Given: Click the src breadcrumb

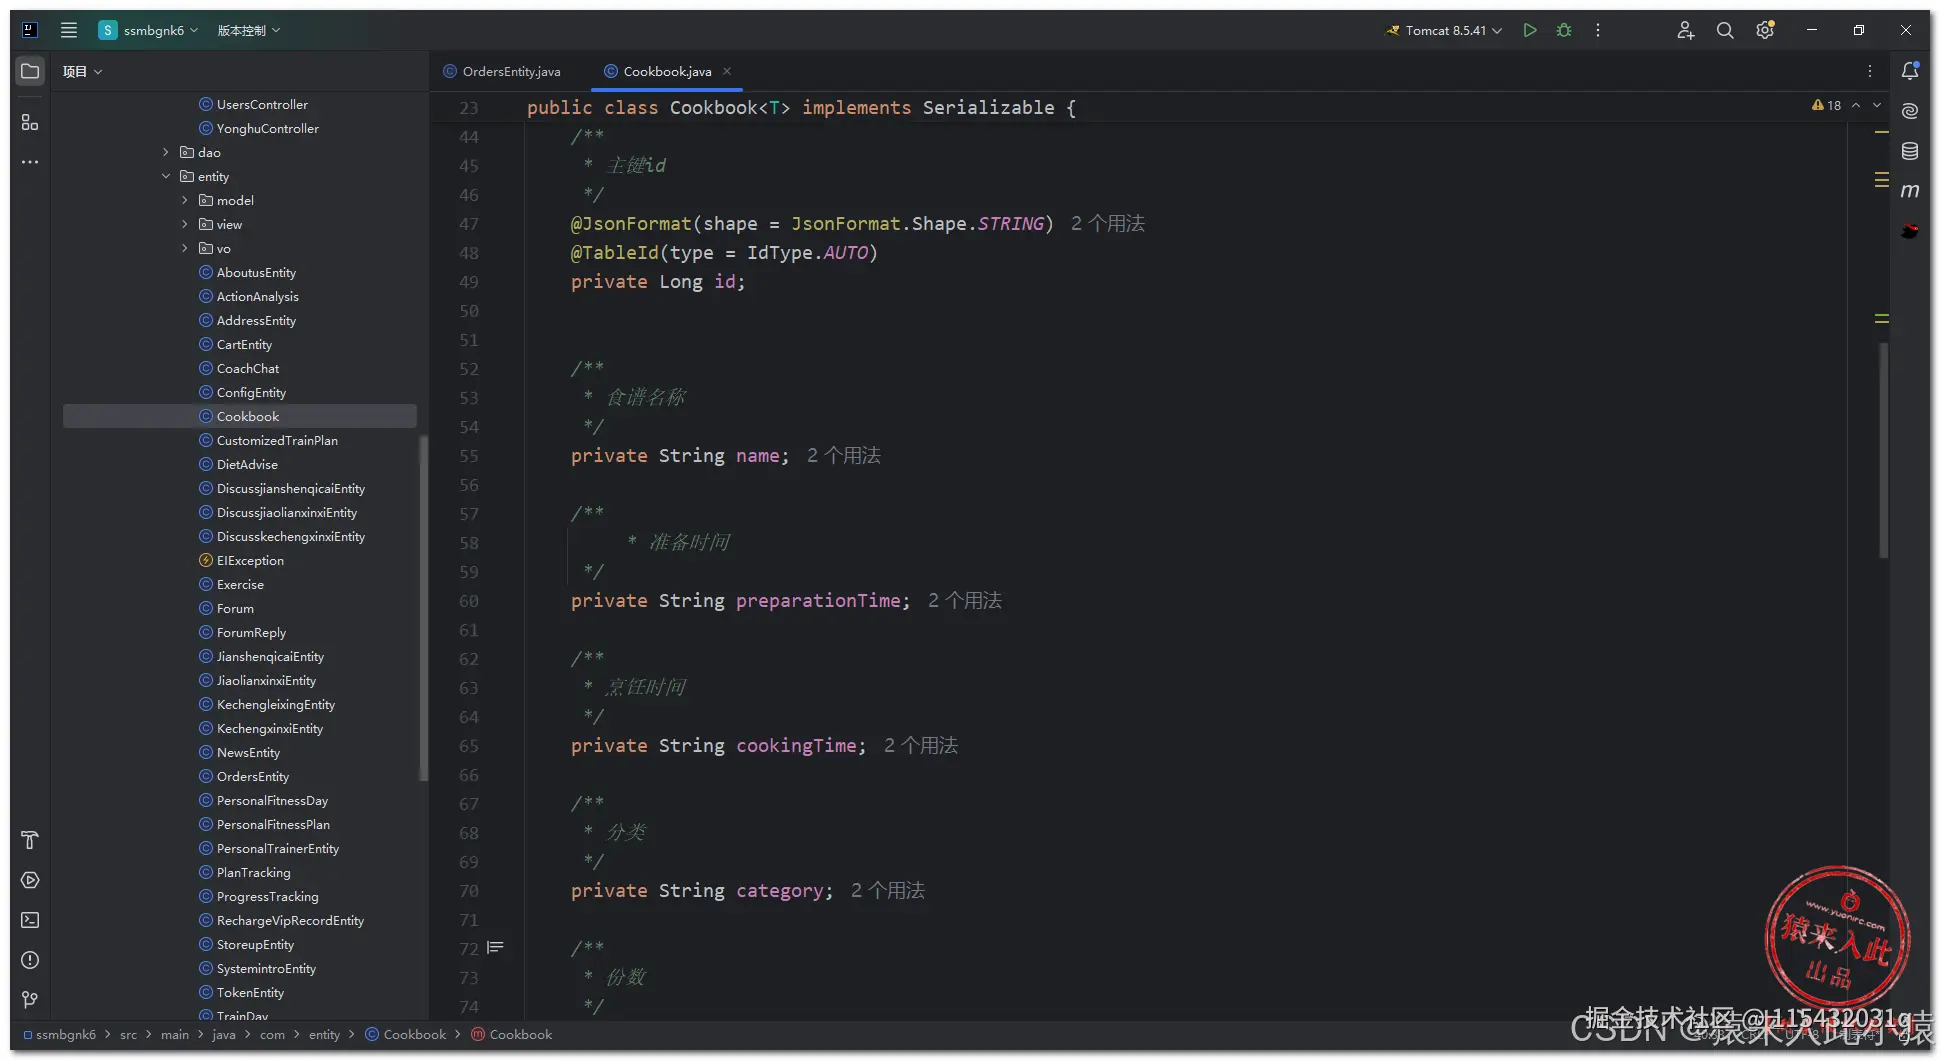Looking at the screenshot, I should [129, 1034].
